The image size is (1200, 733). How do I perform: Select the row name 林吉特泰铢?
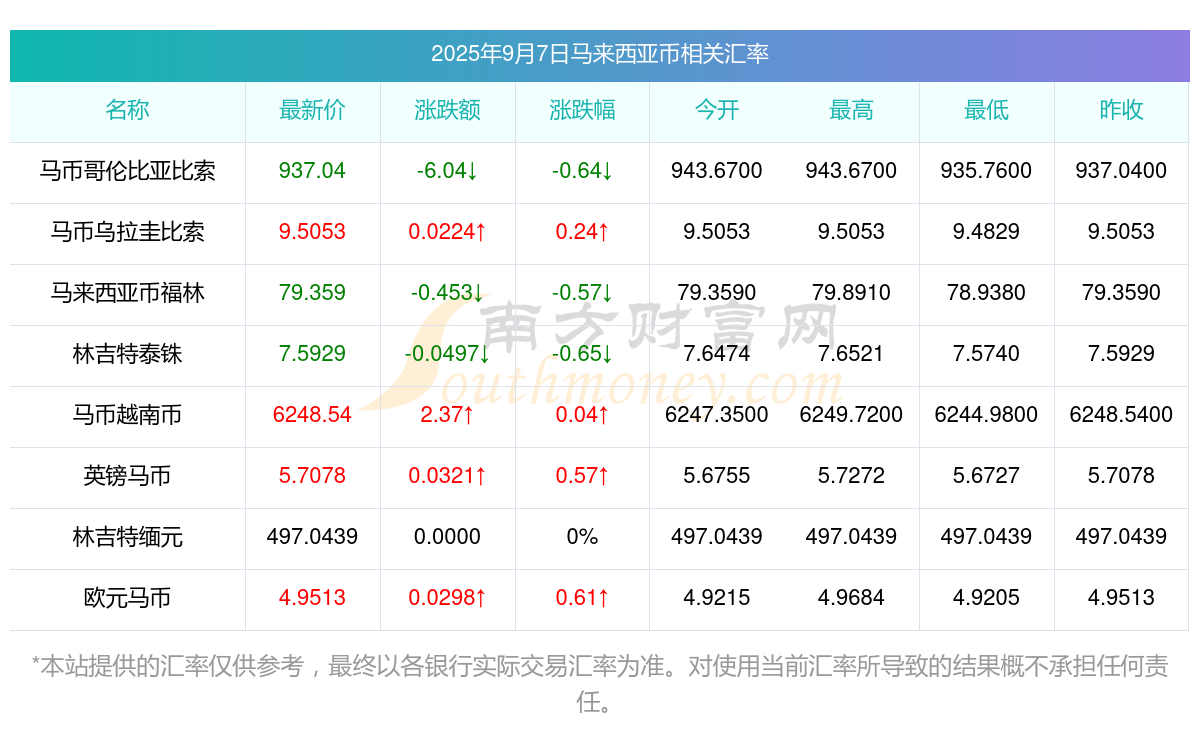(x=127, y=354)
